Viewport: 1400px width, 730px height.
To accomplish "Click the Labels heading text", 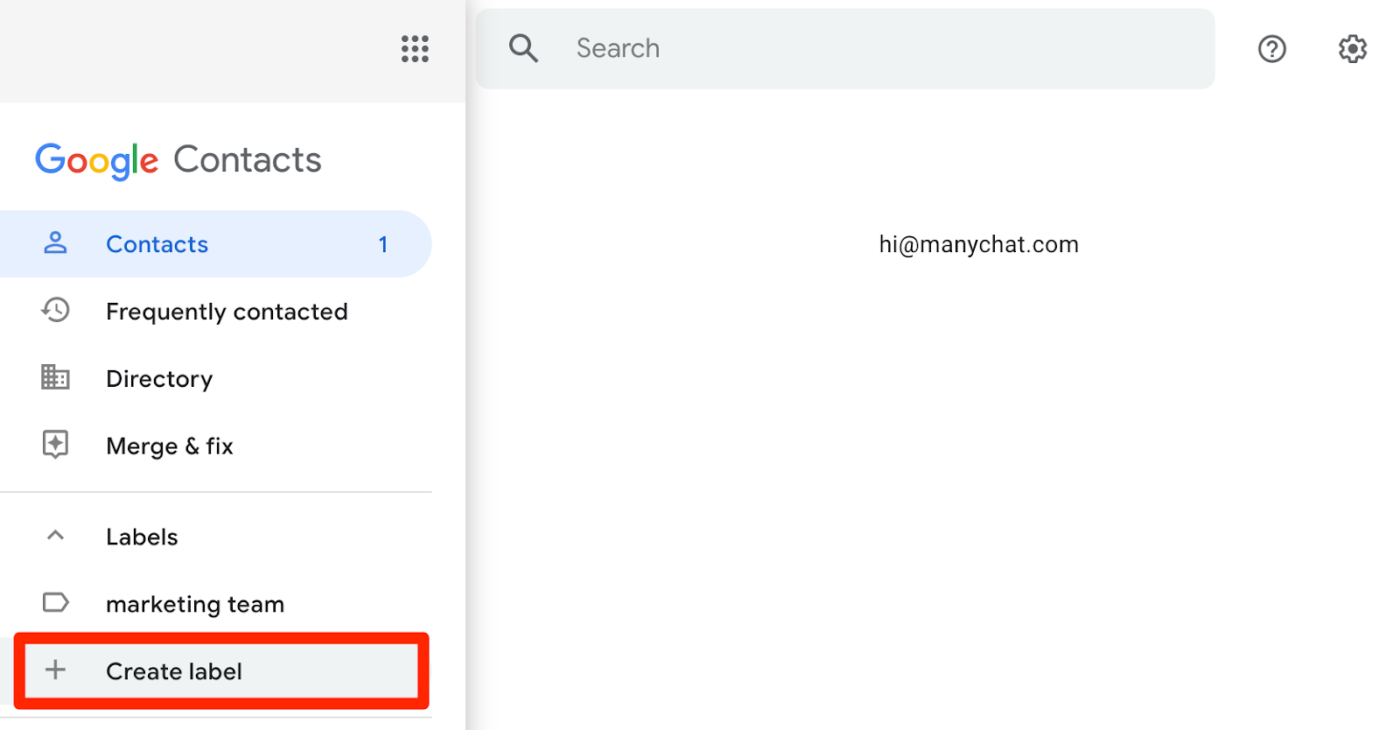I will pyautogui.click(x=142, y=536).
